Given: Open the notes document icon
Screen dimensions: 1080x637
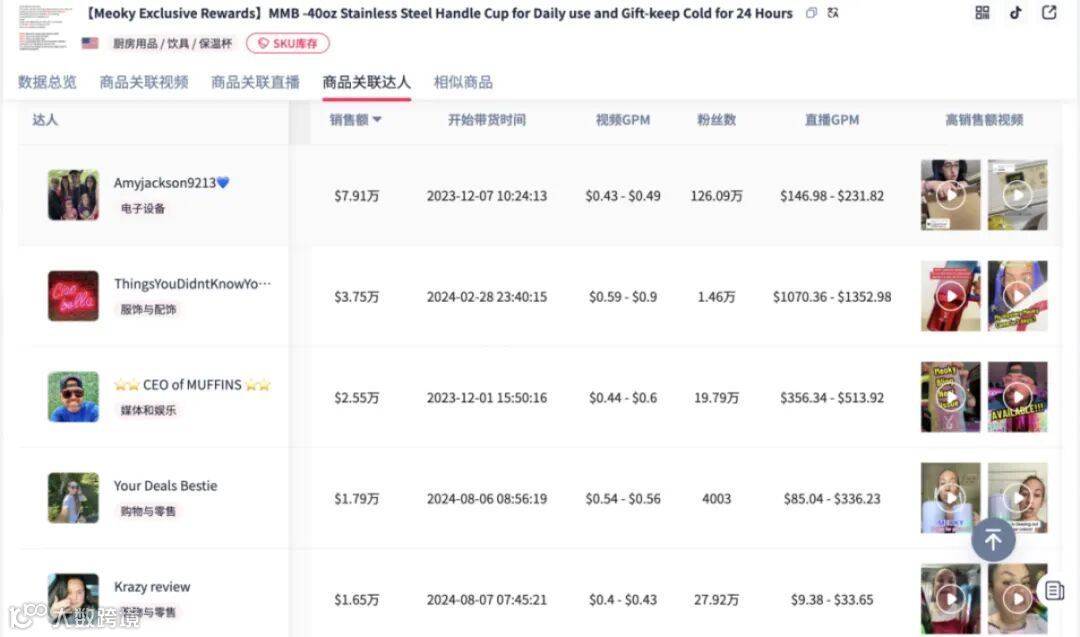Looking at the screenshot, I should pos(1054,590).
